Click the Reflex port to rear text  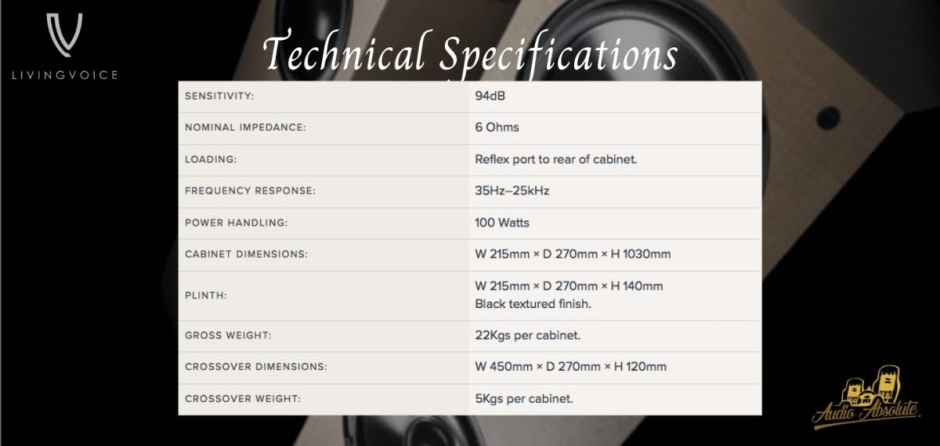[555, 160]
